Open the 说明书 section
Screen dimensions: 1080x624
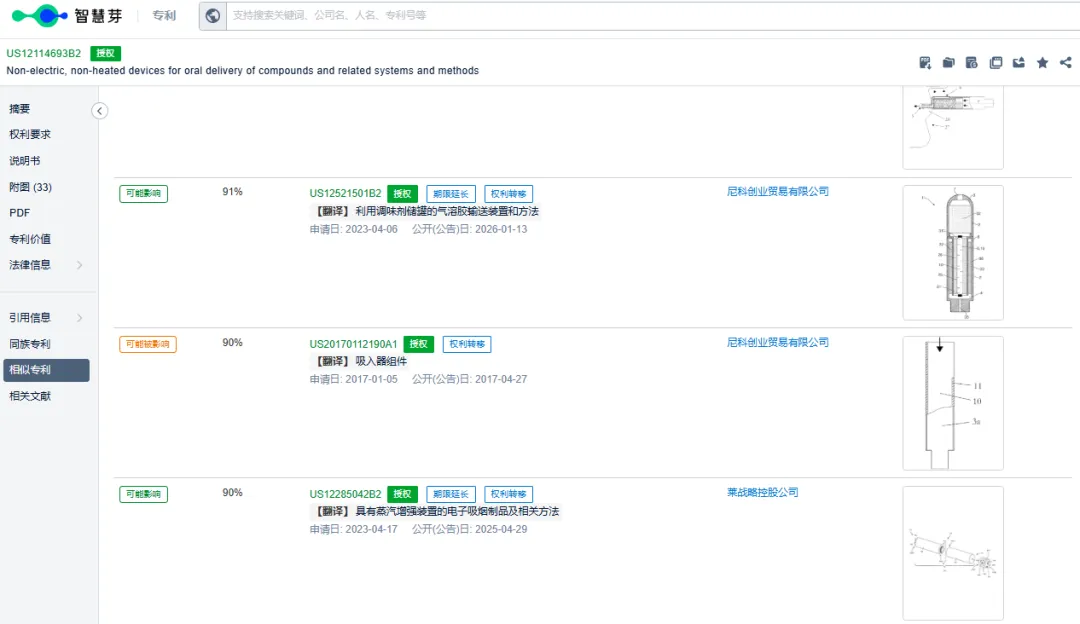pyautogui.click(x=25, y=160)
